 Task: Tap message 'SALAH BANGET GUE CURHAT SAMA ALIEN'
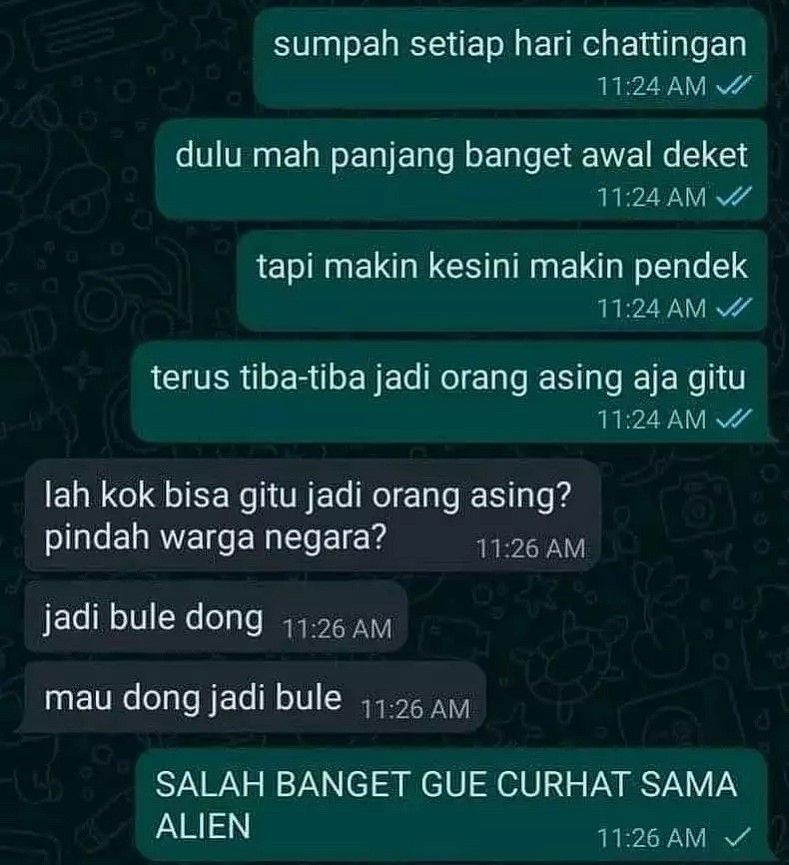(451, 805)
